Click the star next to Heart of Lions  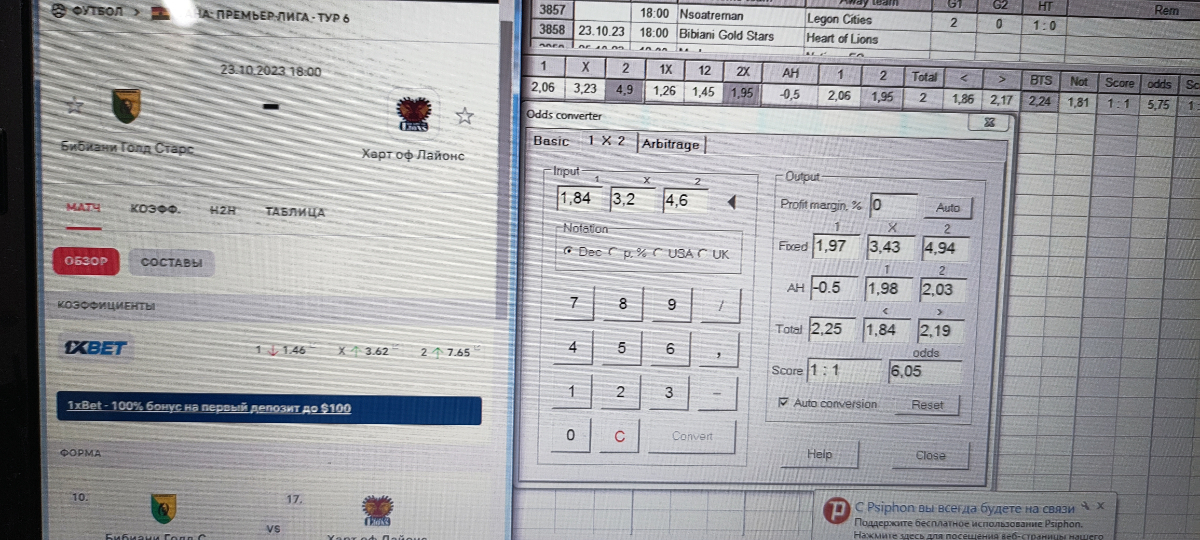(x=464, y=117)
